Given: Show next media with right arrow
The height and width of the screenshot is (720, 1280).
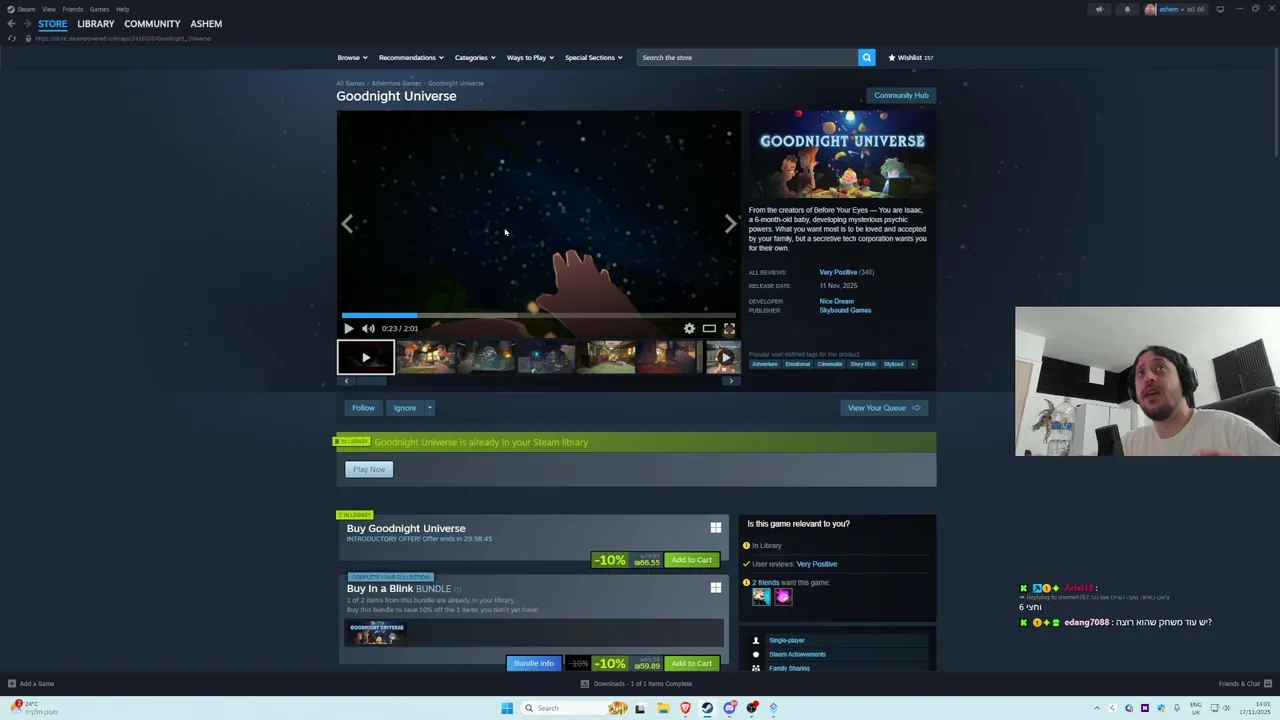Looking at the screenshot, I should click(x=730, y=223).
